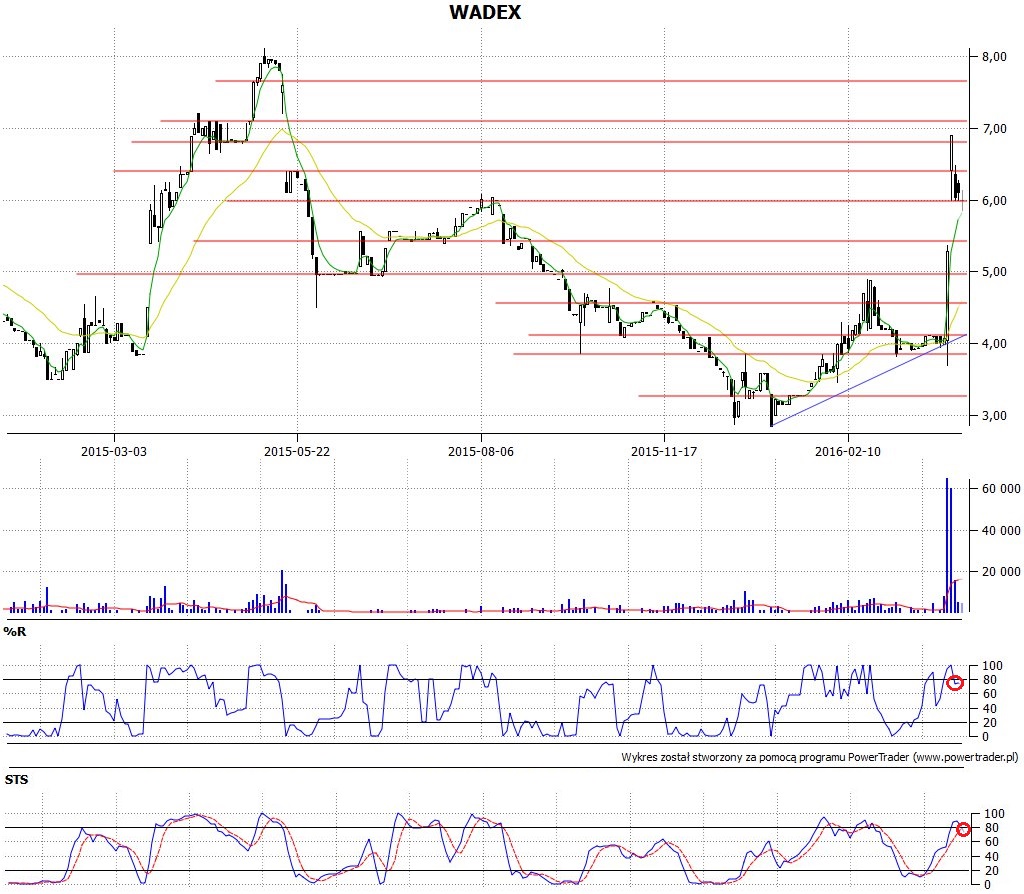The image size is (1024, 894).
Task: Click the %R indicator label
Action: pos(14,631)
